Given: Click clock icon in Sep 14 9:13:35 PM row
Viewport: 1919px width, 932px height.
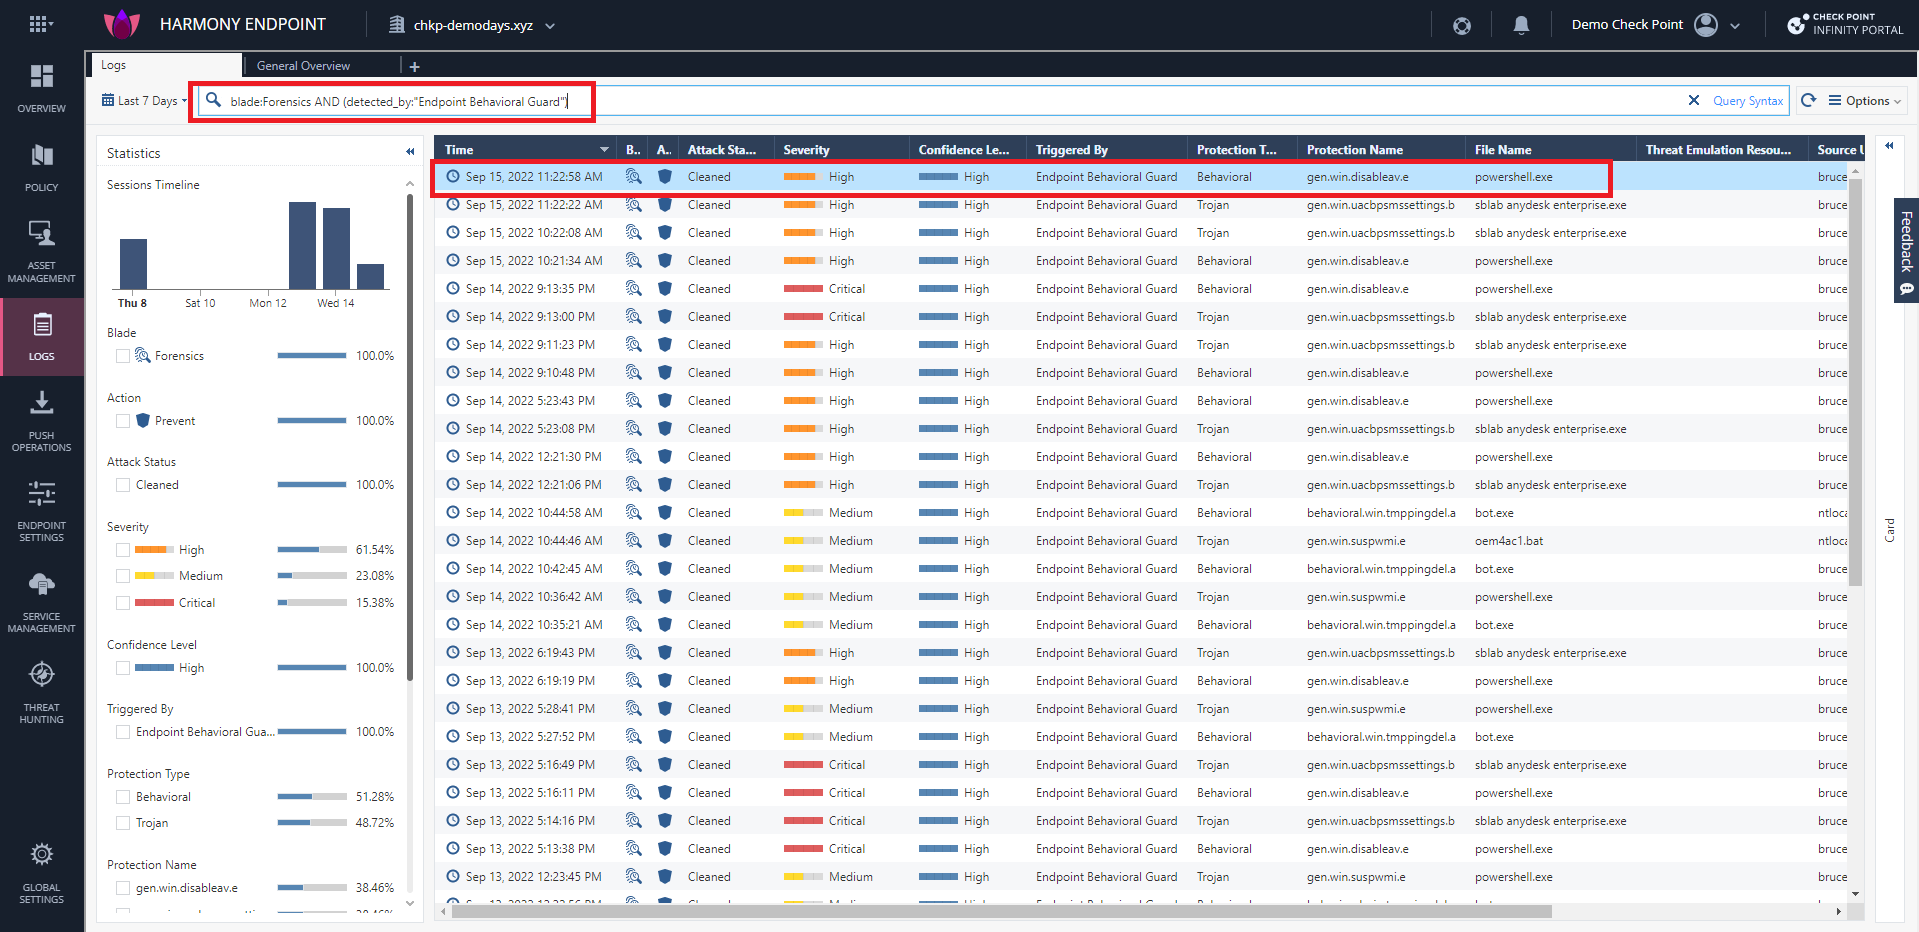Looking at the screenshot, I should click(453, 288).
